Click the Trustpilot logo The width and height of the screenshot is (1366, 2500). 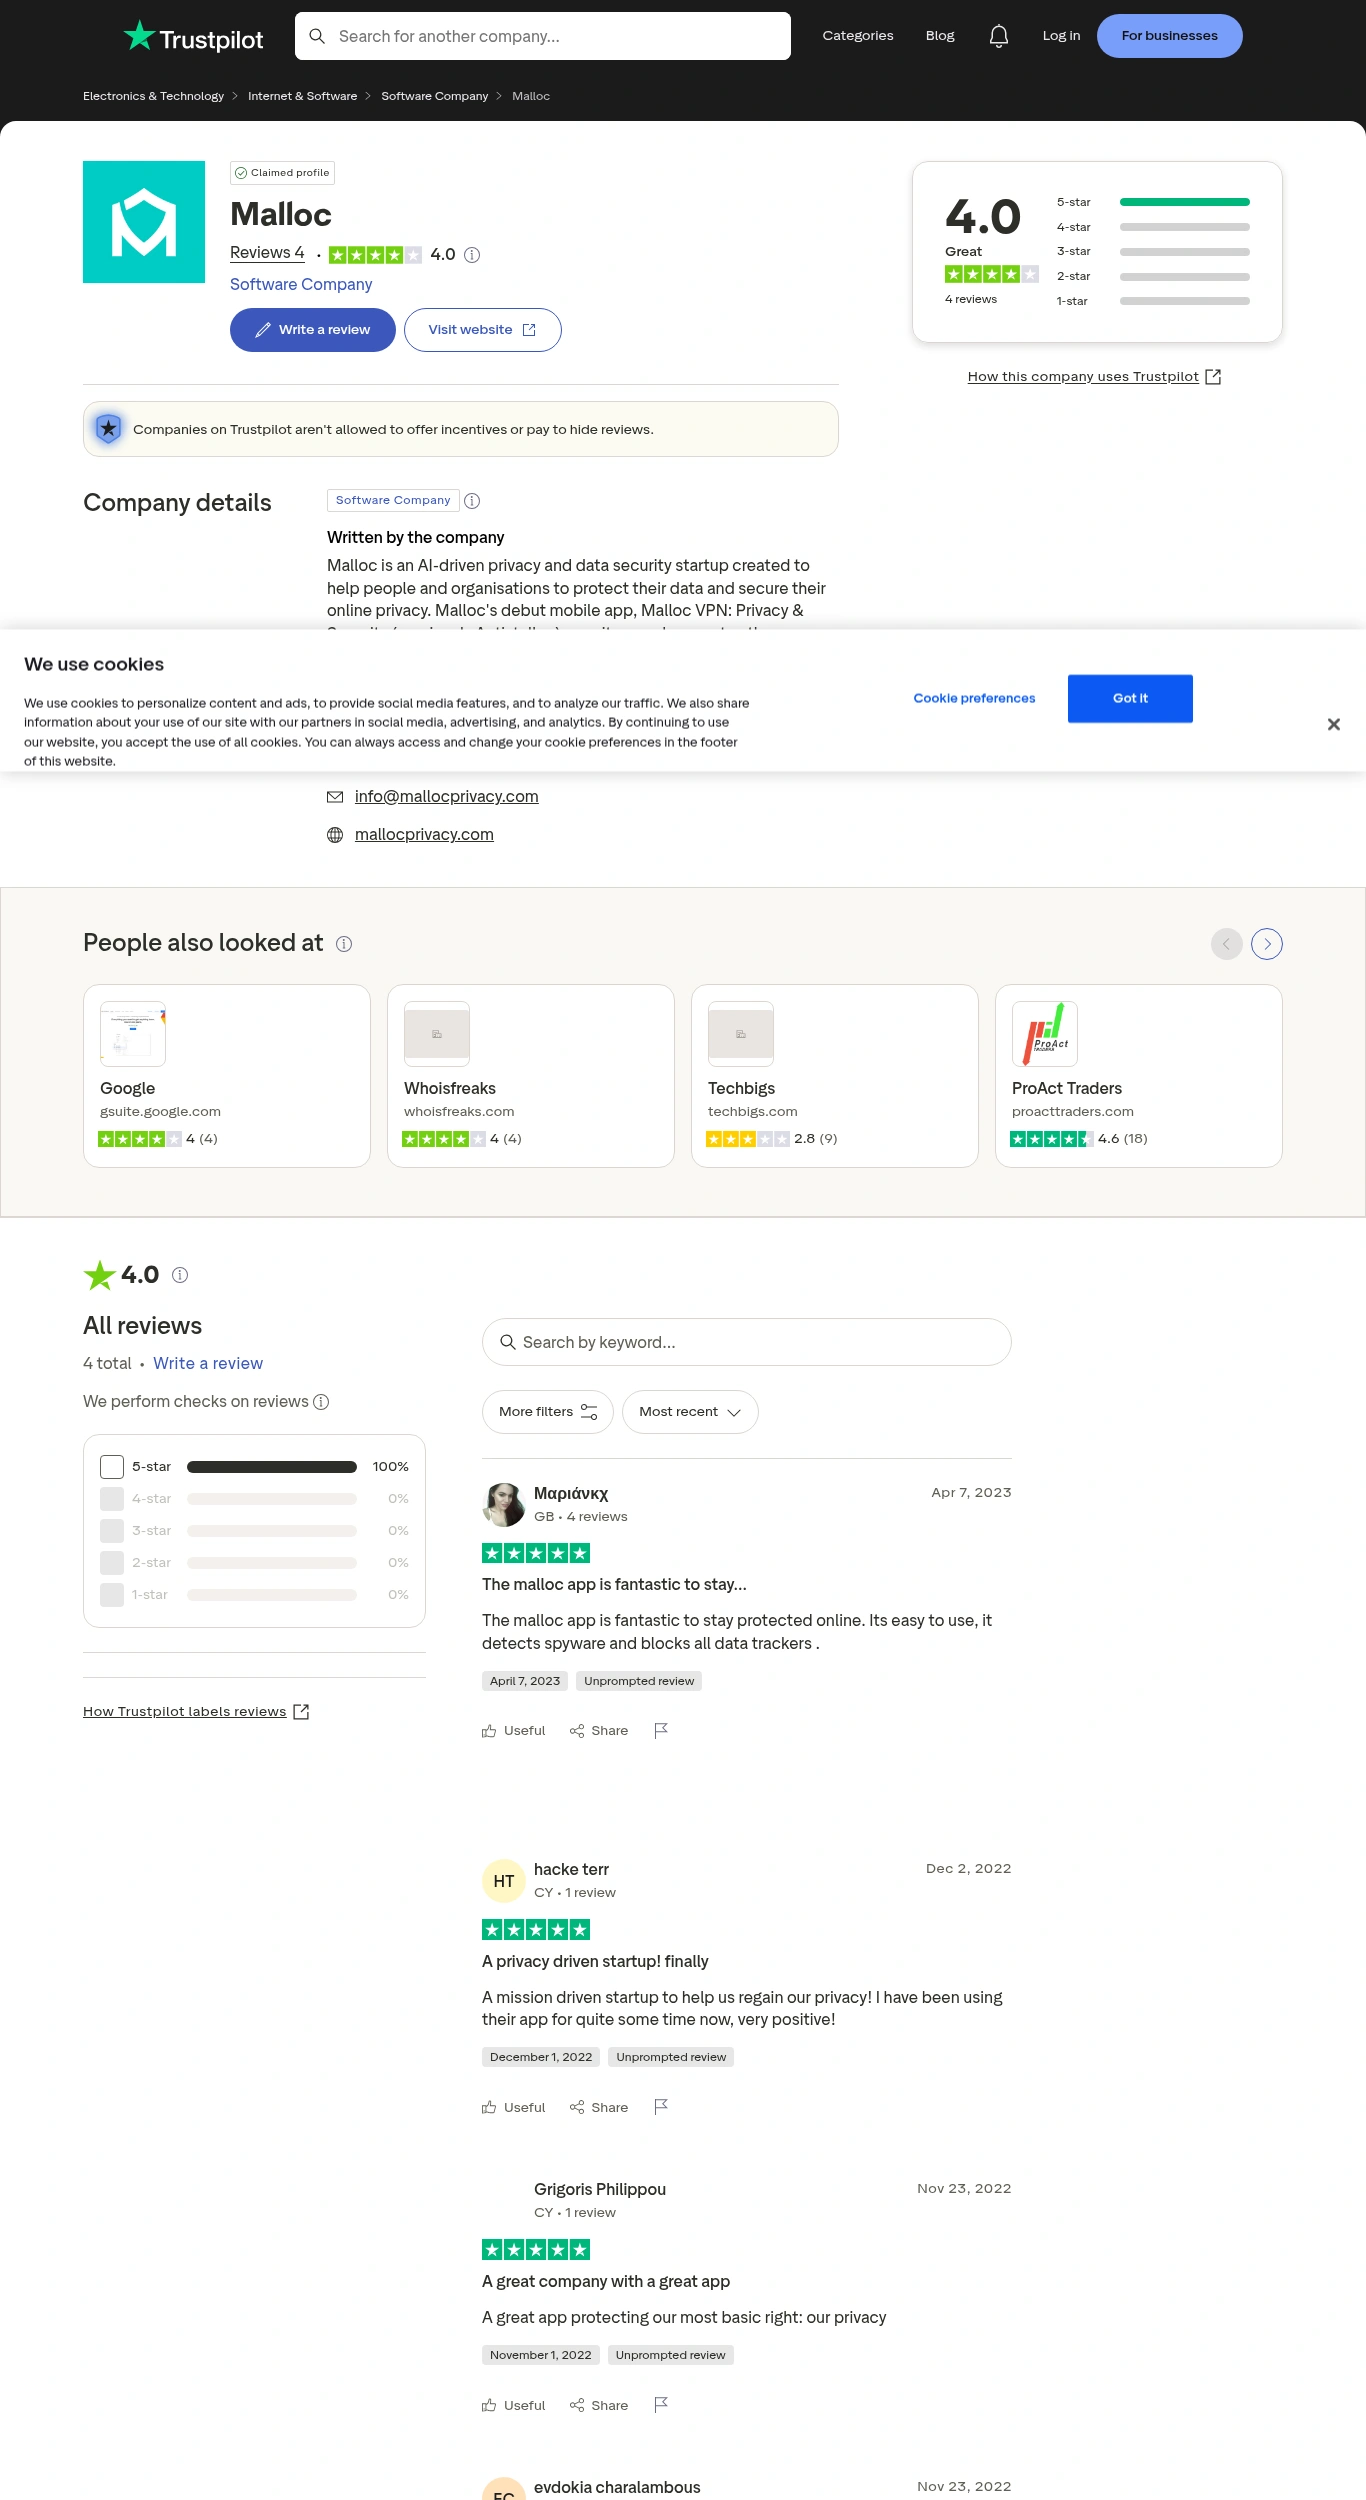point(193,37)
